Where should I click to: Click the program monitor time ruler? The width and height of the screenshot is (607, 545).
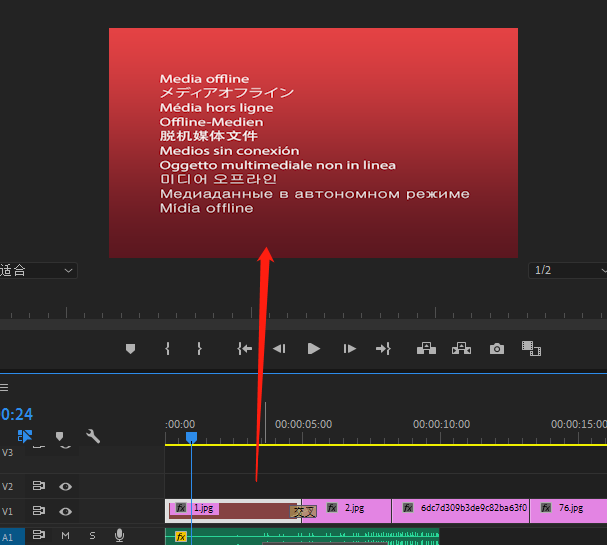304,312
